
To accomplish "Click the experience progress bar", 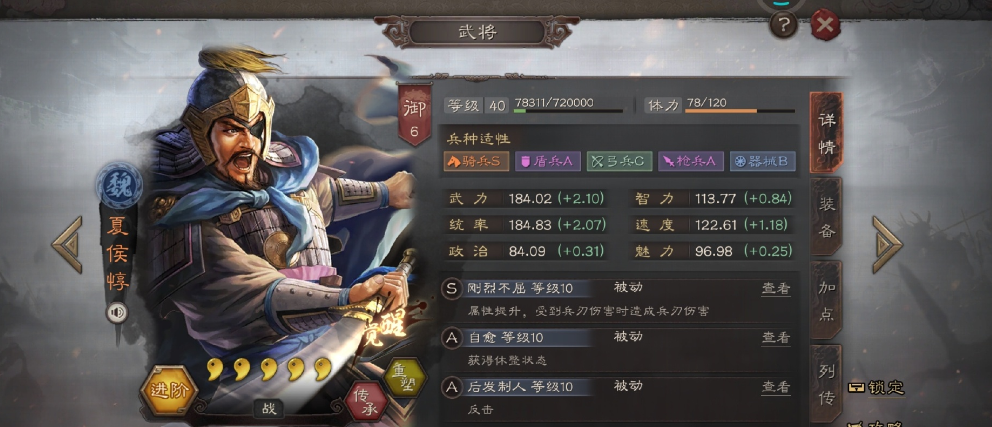I will tap(568, 111).
